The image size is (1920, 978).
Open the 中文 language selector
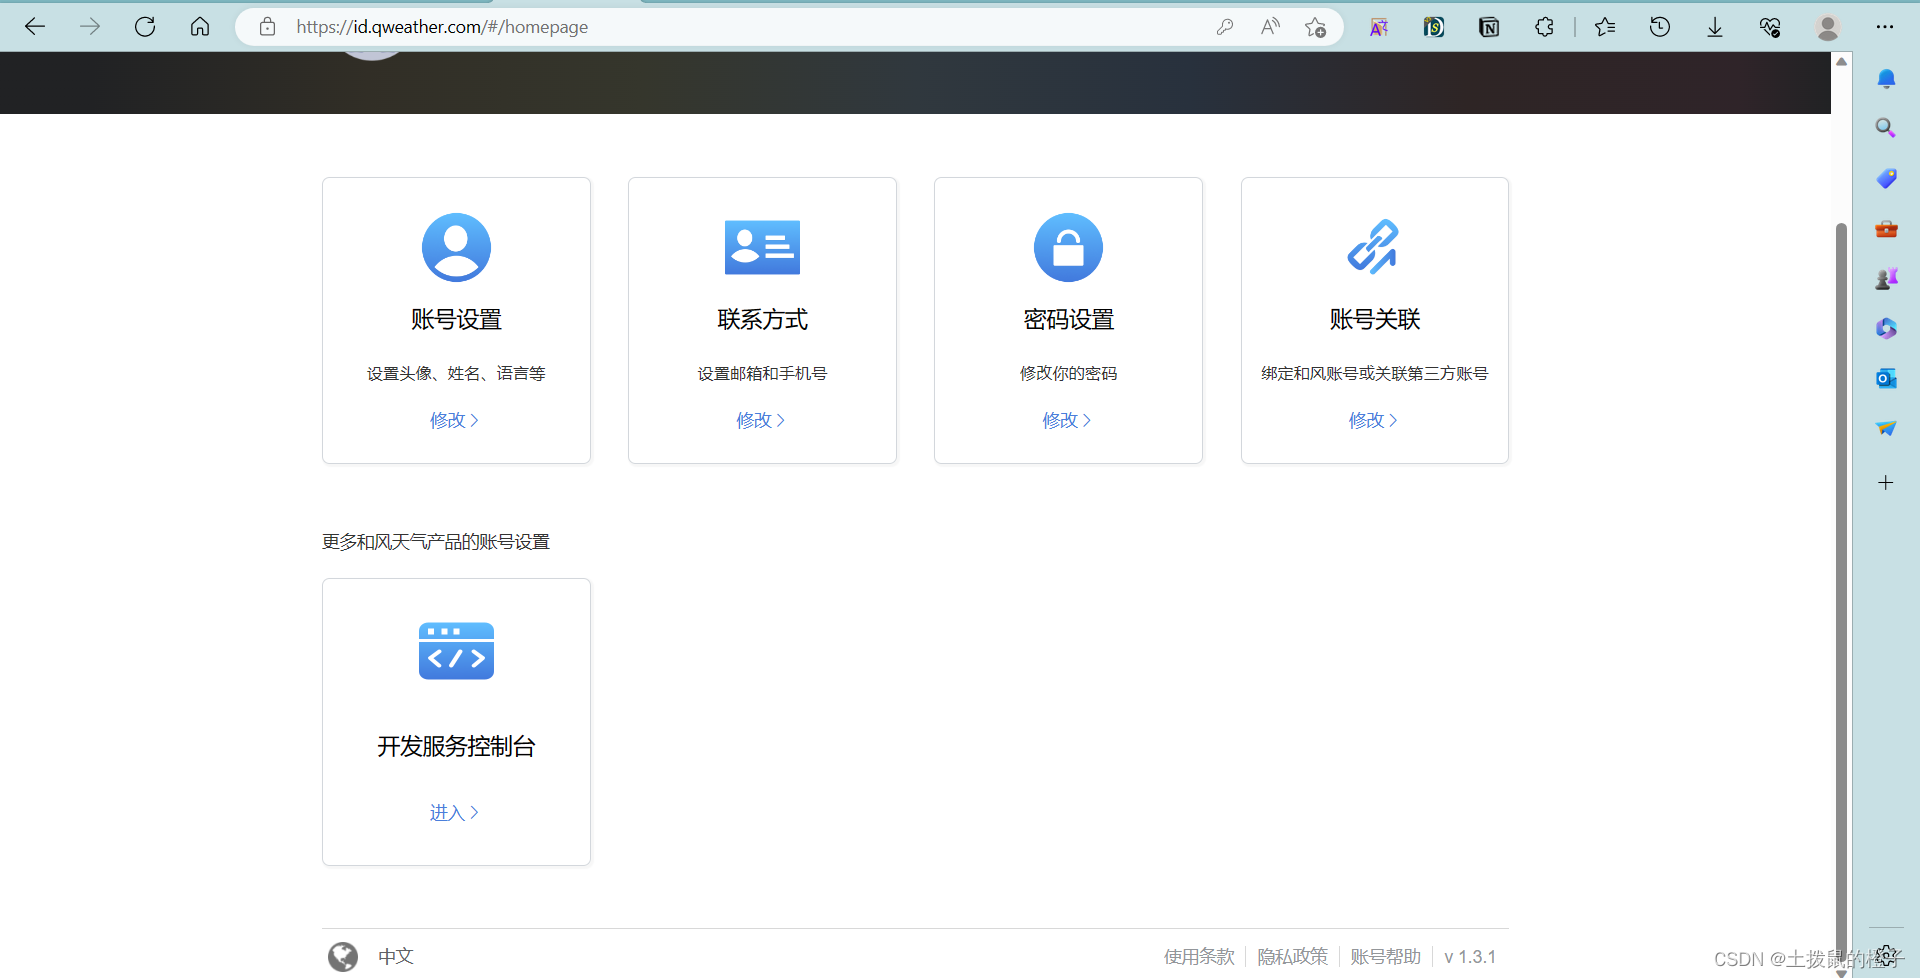pyautogui.click(x=396, y=956)
